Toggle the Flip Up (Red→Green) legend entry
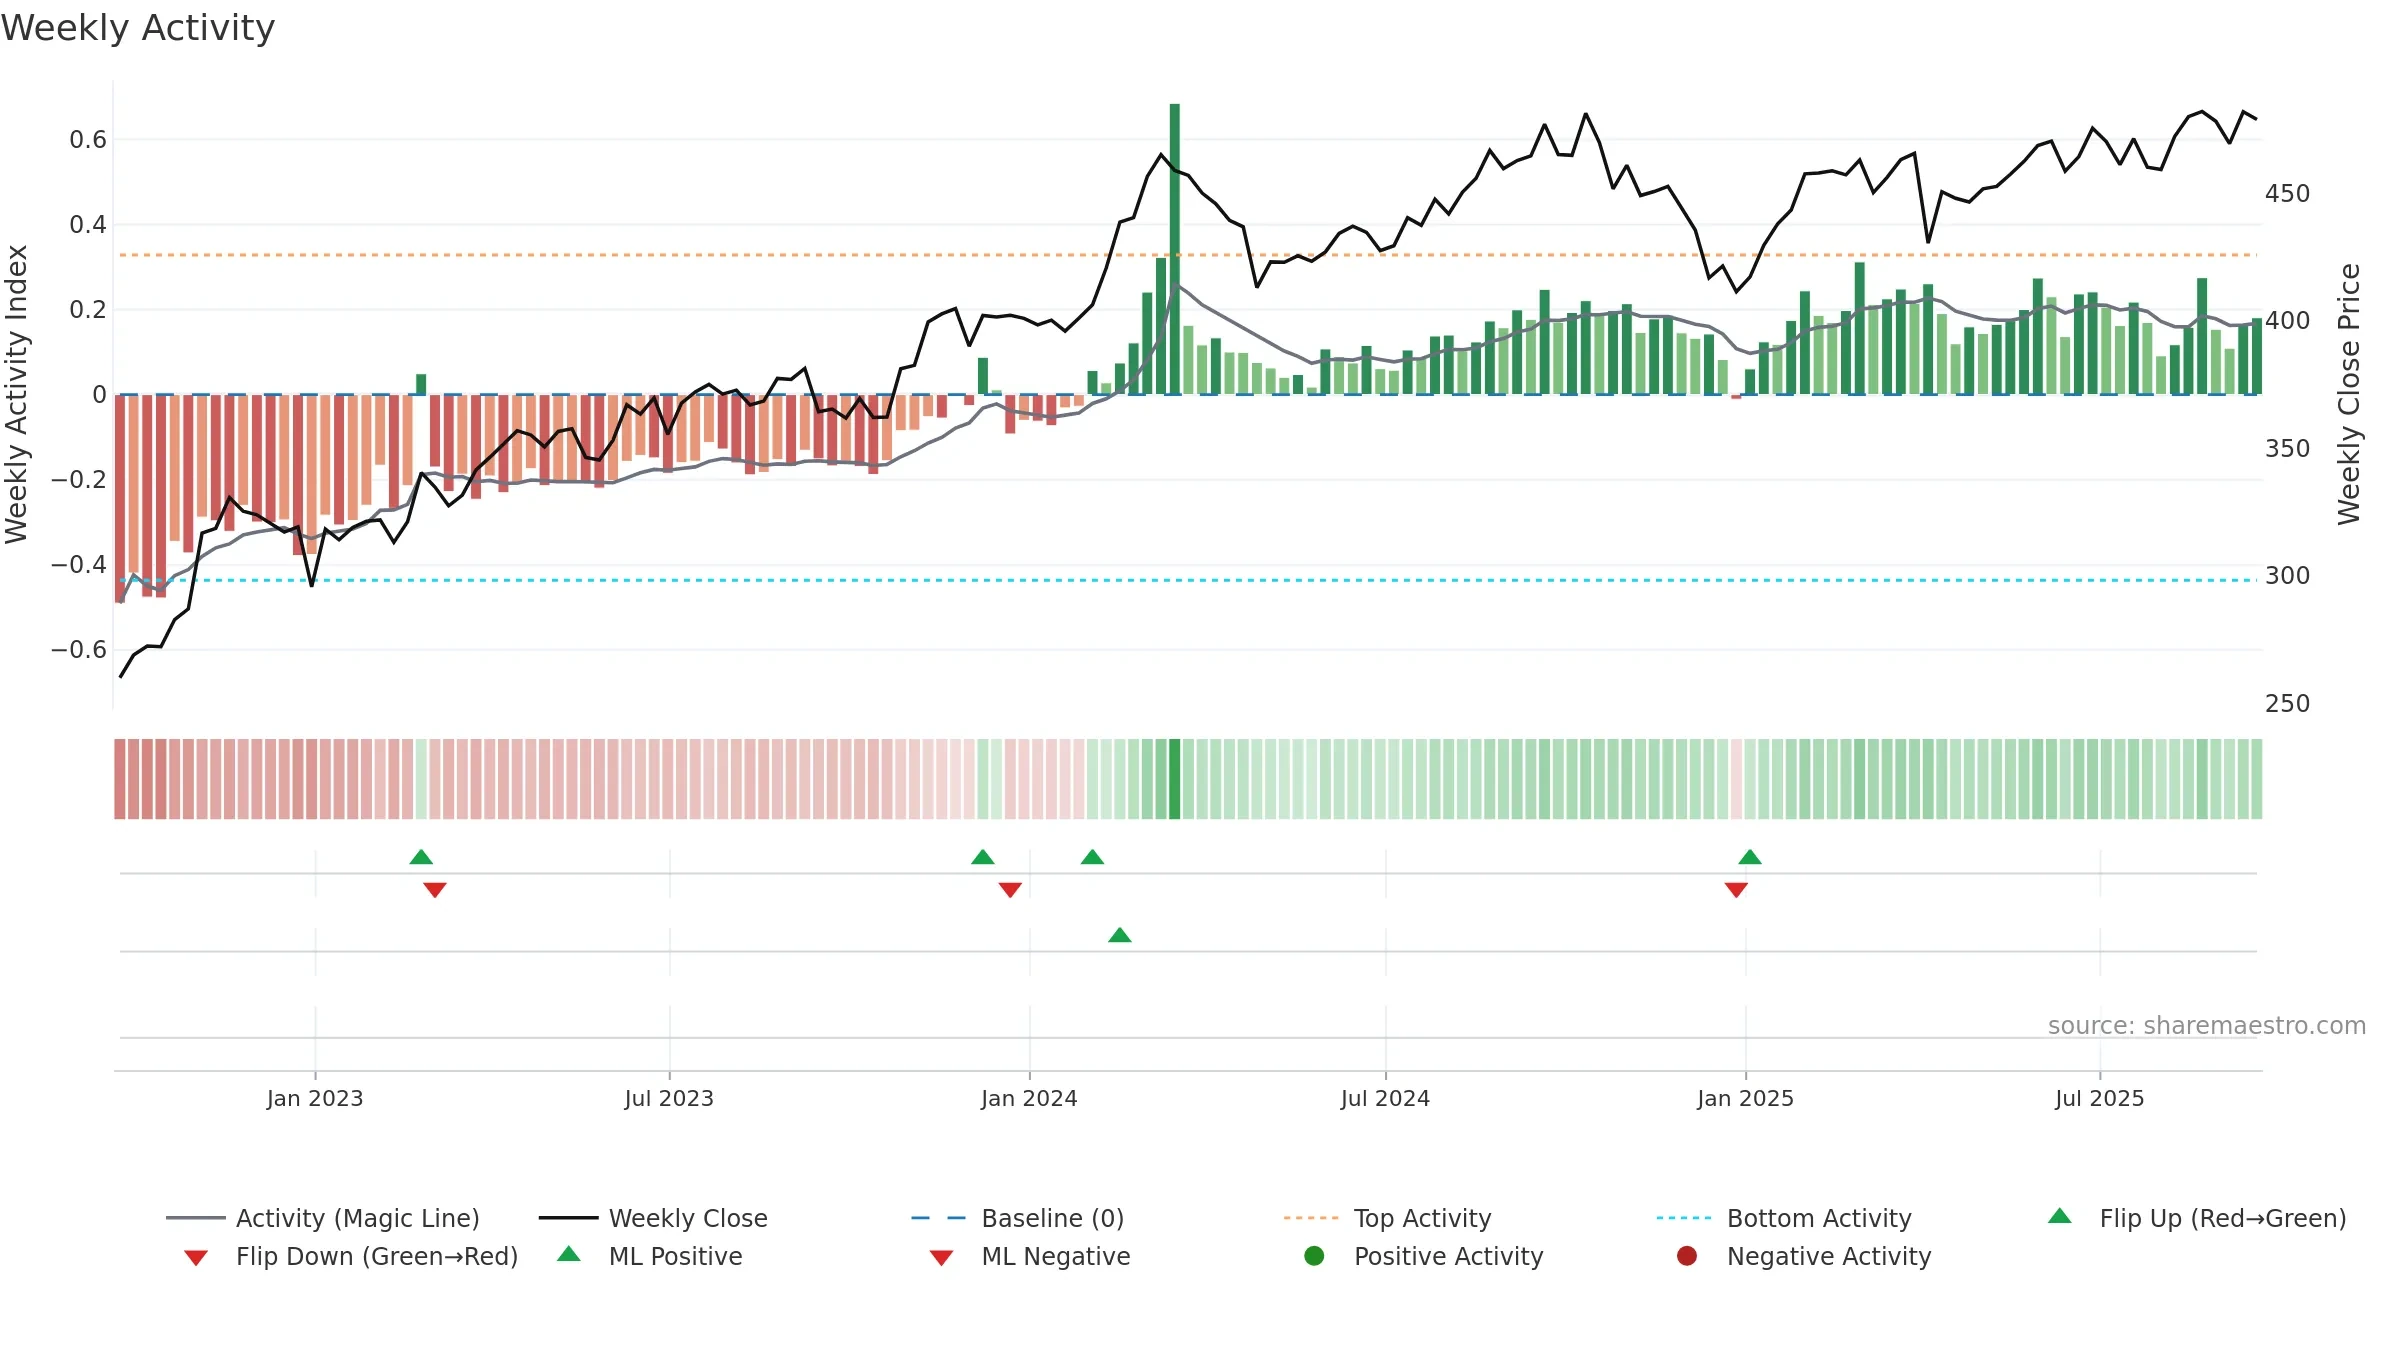The height and width of the screenshot is (1350, 2400). point(2197,1218)
